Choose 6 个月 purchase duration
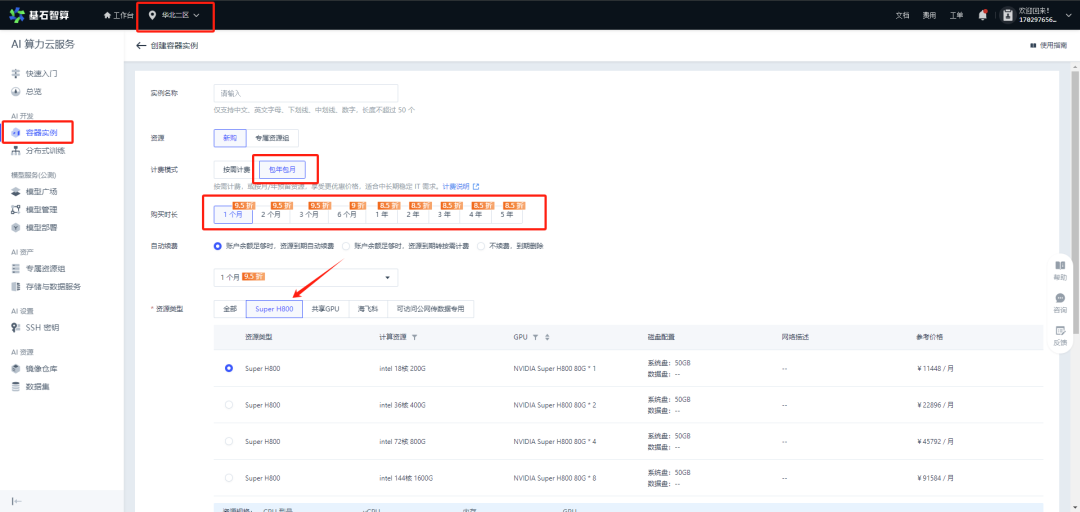1080x512 pixels. tap(346, 214)
